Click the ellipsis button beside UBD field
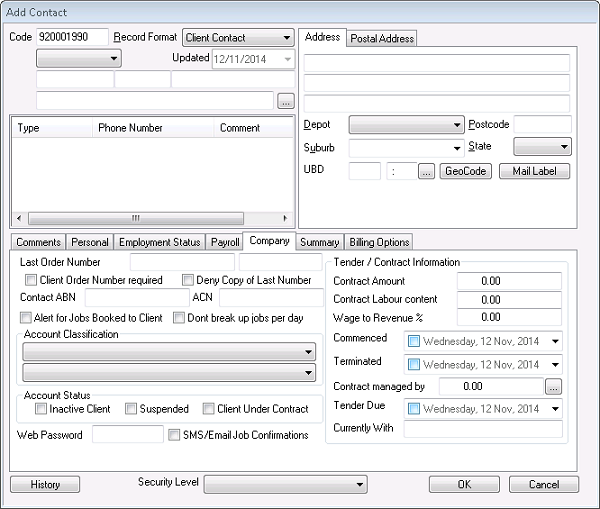 [x=425, y=171]
